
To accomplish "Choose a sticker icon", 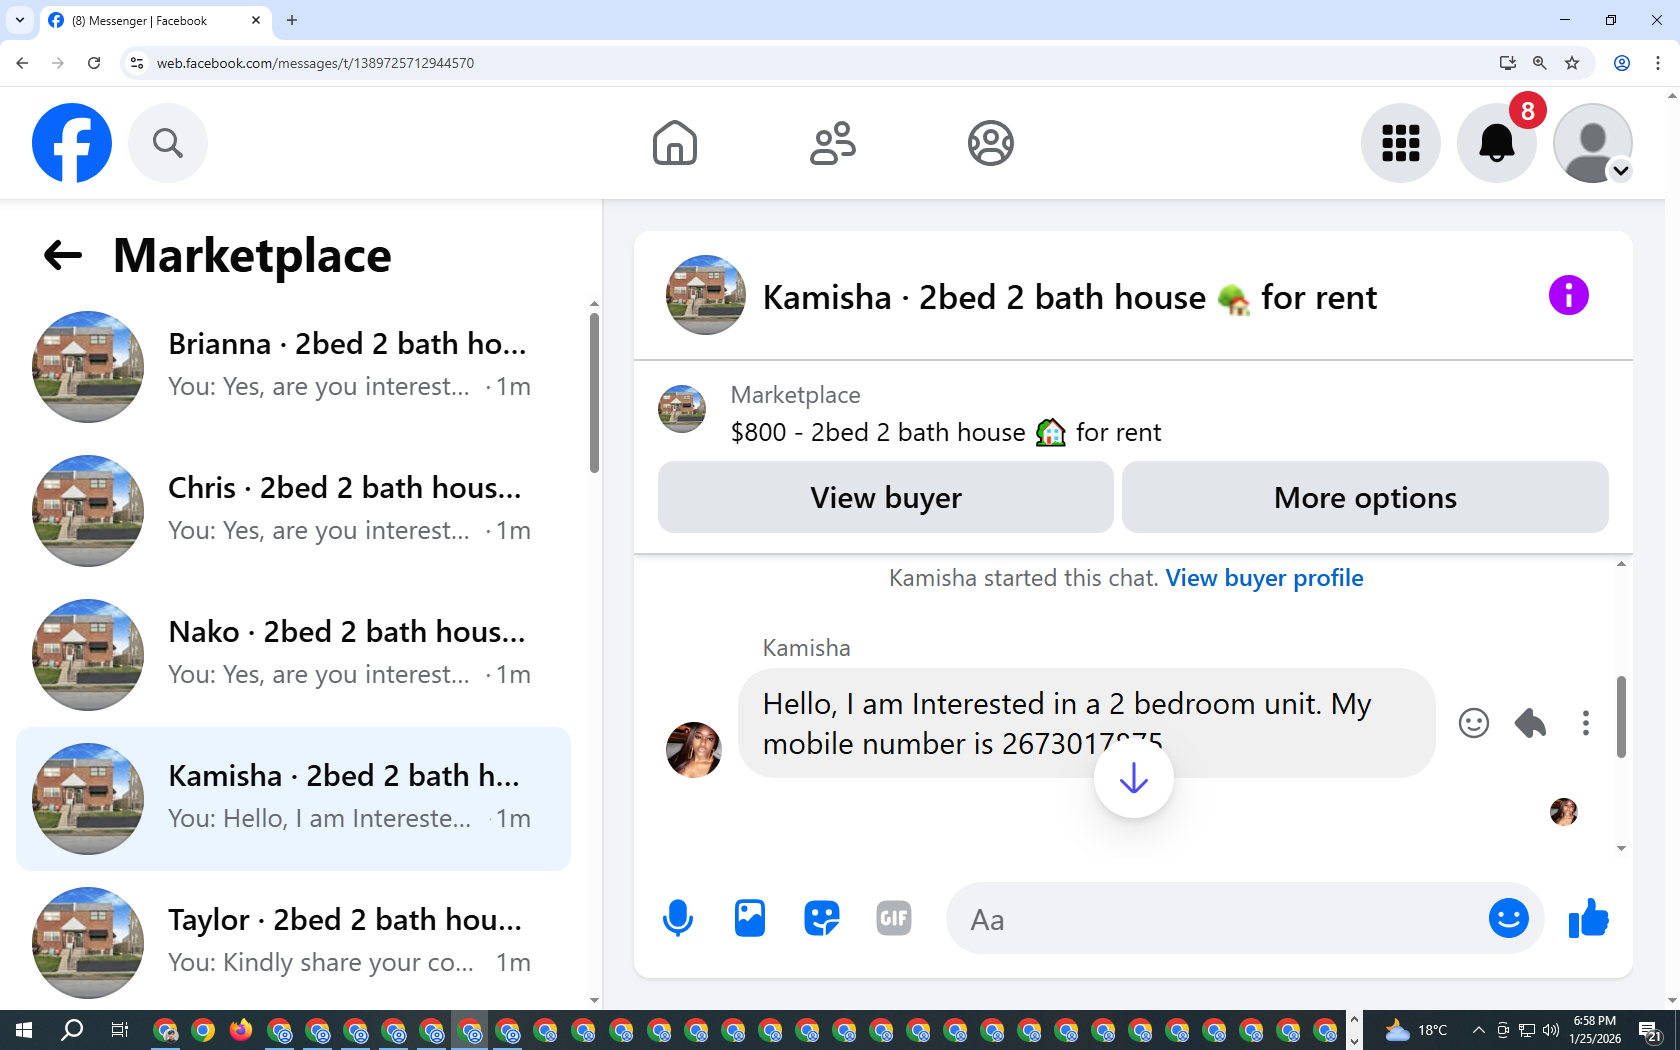I will 822,918.
